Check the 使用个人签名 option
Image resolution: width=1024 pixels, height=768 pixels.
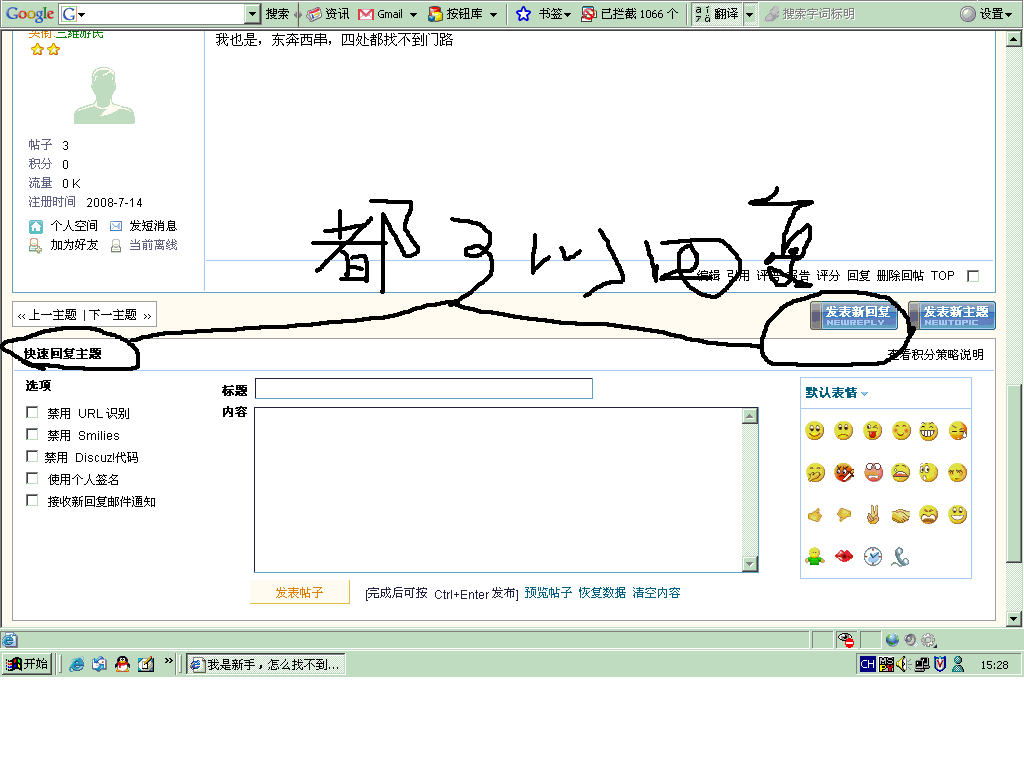(x=31, y=478)
